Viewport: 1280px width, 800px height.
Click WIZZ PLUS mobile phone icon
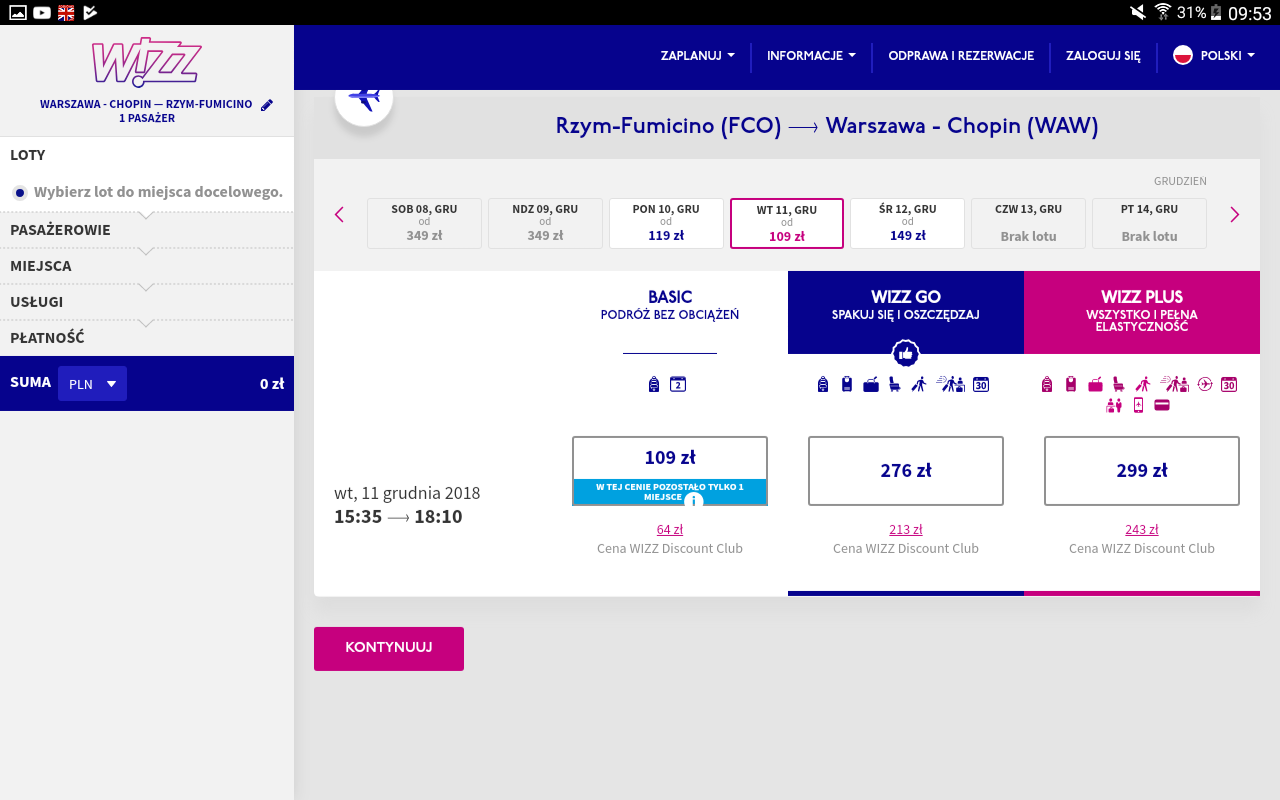1138,405
